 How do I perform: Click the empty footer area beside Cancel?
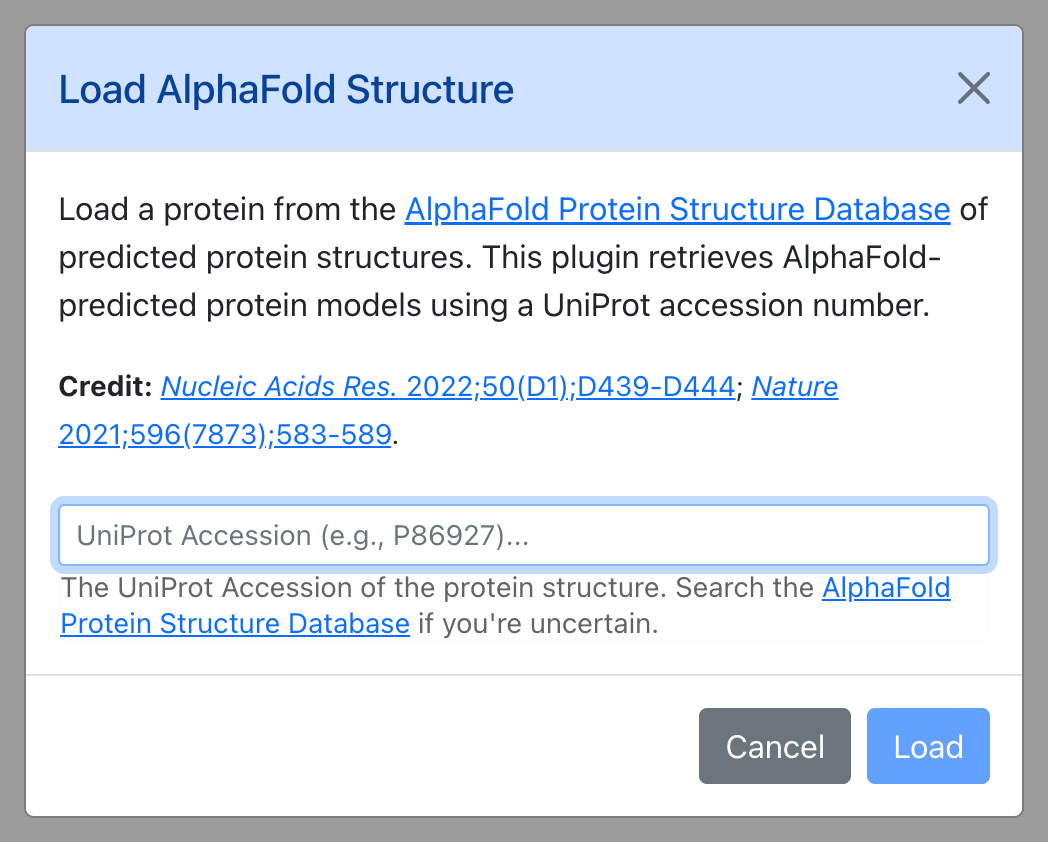(361, 746)
